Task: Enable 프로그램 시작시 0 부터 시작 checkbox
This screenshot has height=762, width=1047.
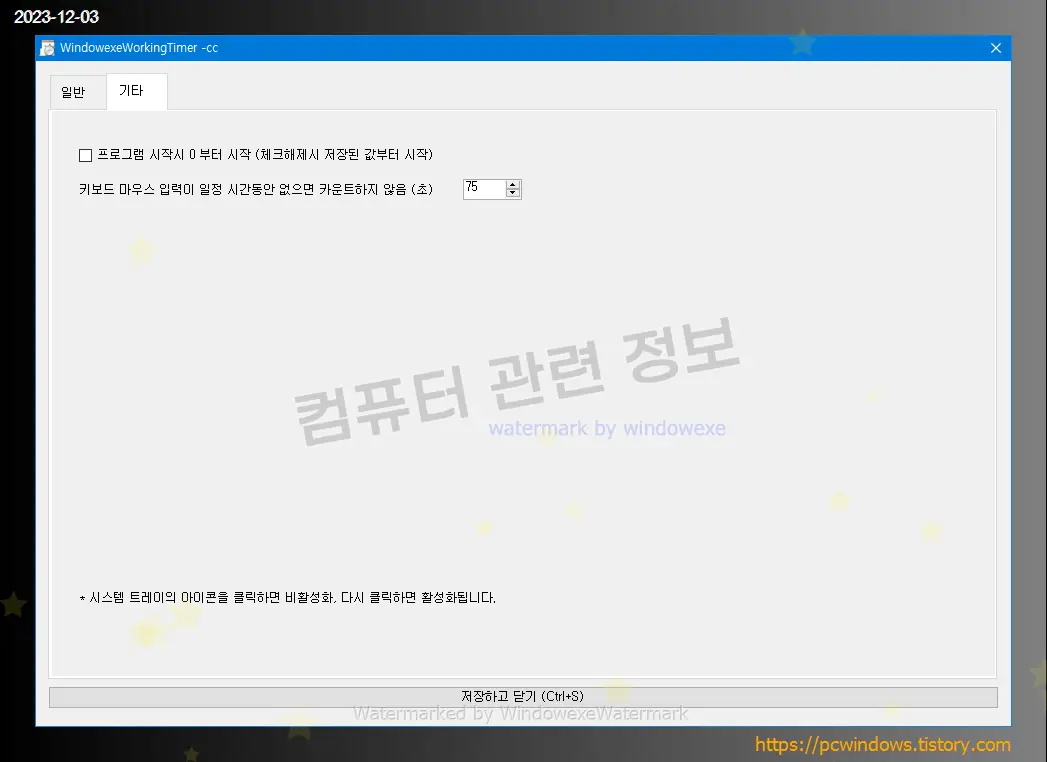Action: 85,156
